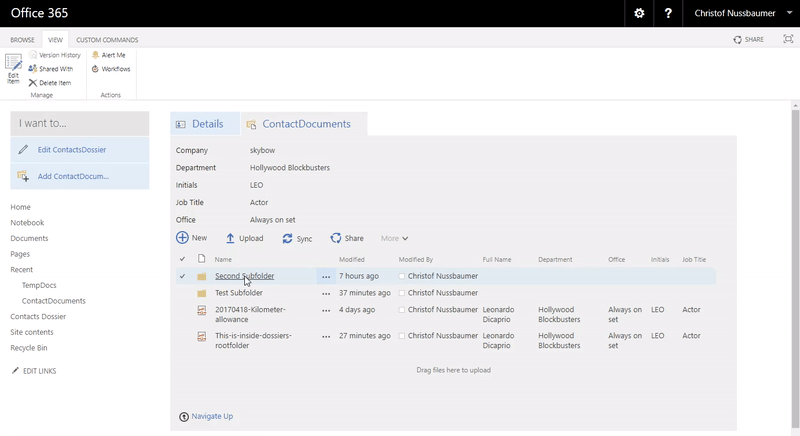Toggle presence checkbox beside Test Subfolder's Christof Nussbaumer
800x436 pixels.
pyautogui.click(x=402, y=293)
